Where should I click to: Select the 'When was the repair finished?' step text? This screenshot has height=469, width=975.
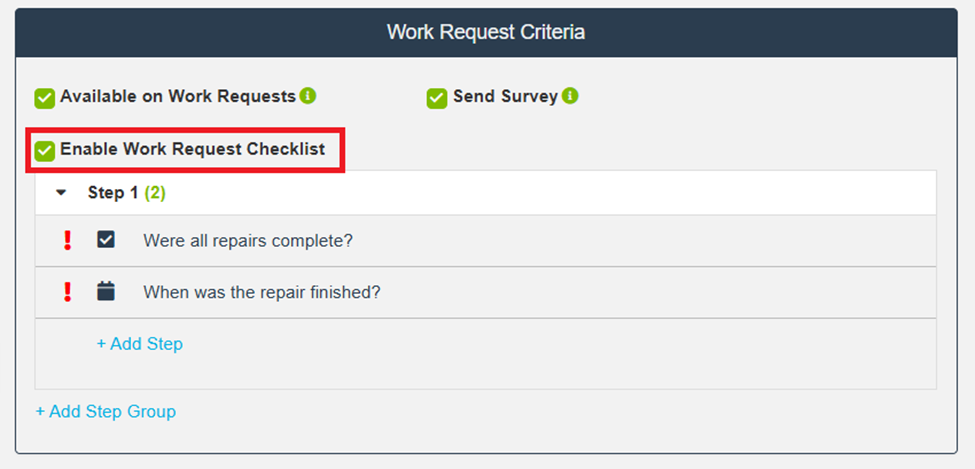[x=262, y=292]
